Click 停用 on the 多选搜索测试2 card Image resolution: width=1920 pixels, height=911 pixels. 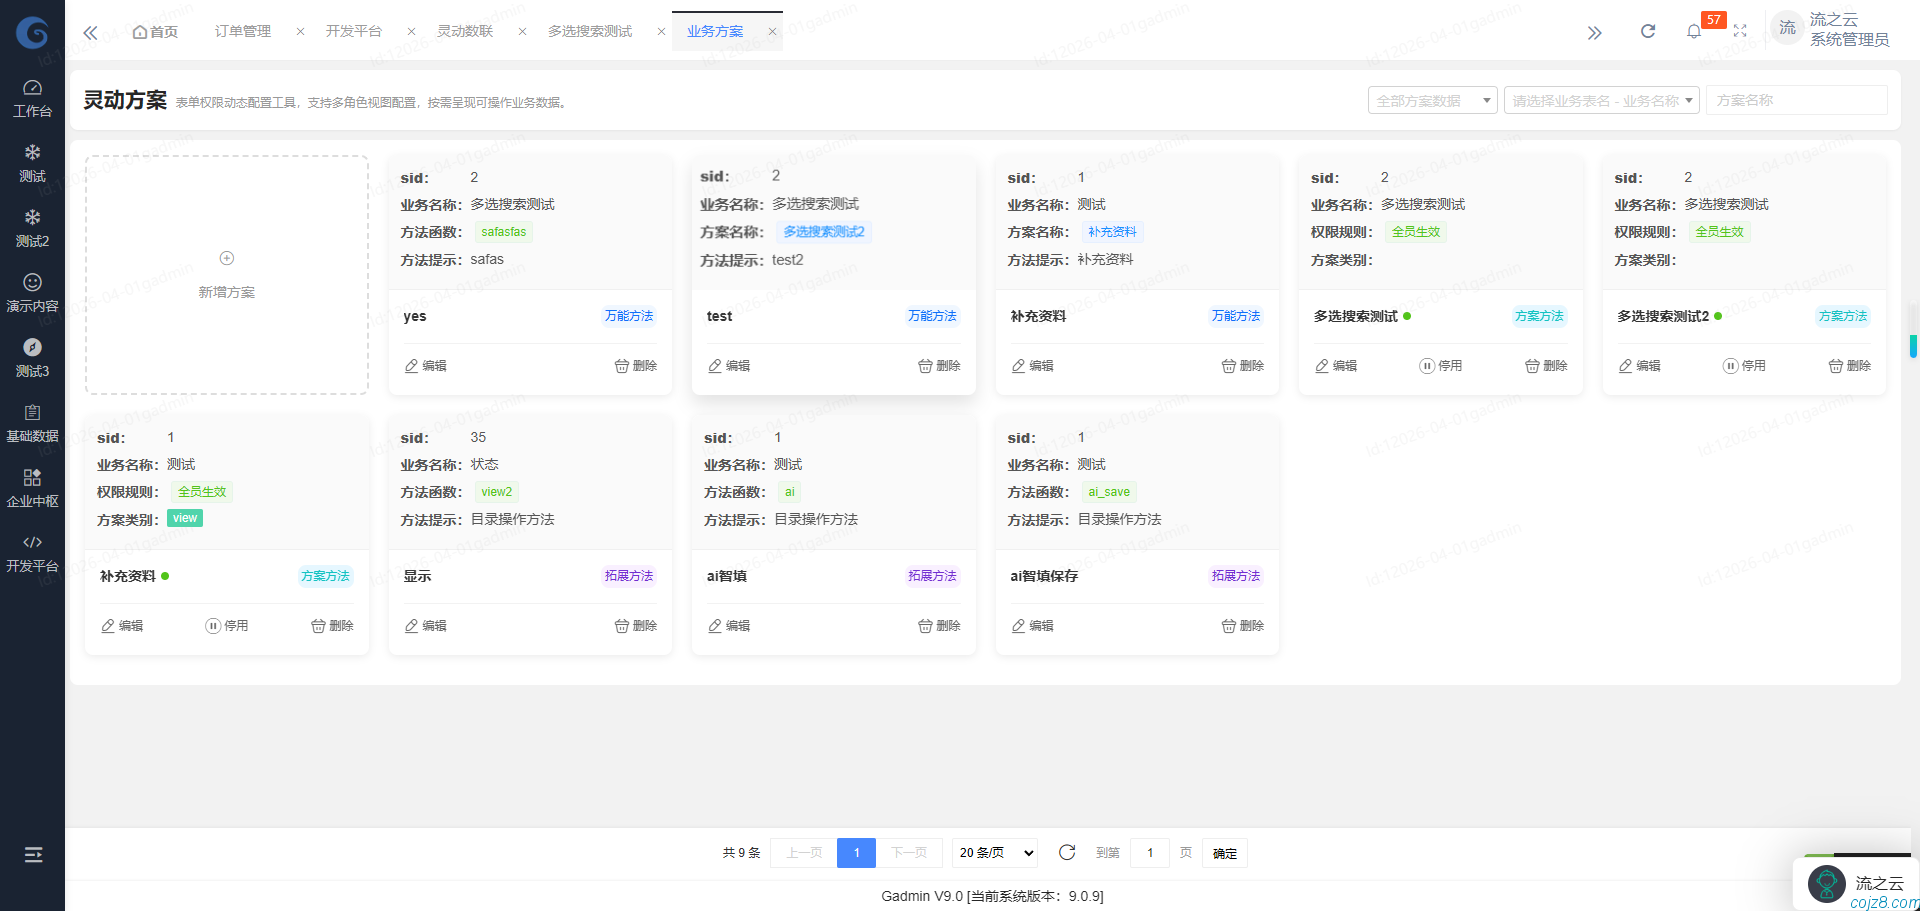[1745, 365]
